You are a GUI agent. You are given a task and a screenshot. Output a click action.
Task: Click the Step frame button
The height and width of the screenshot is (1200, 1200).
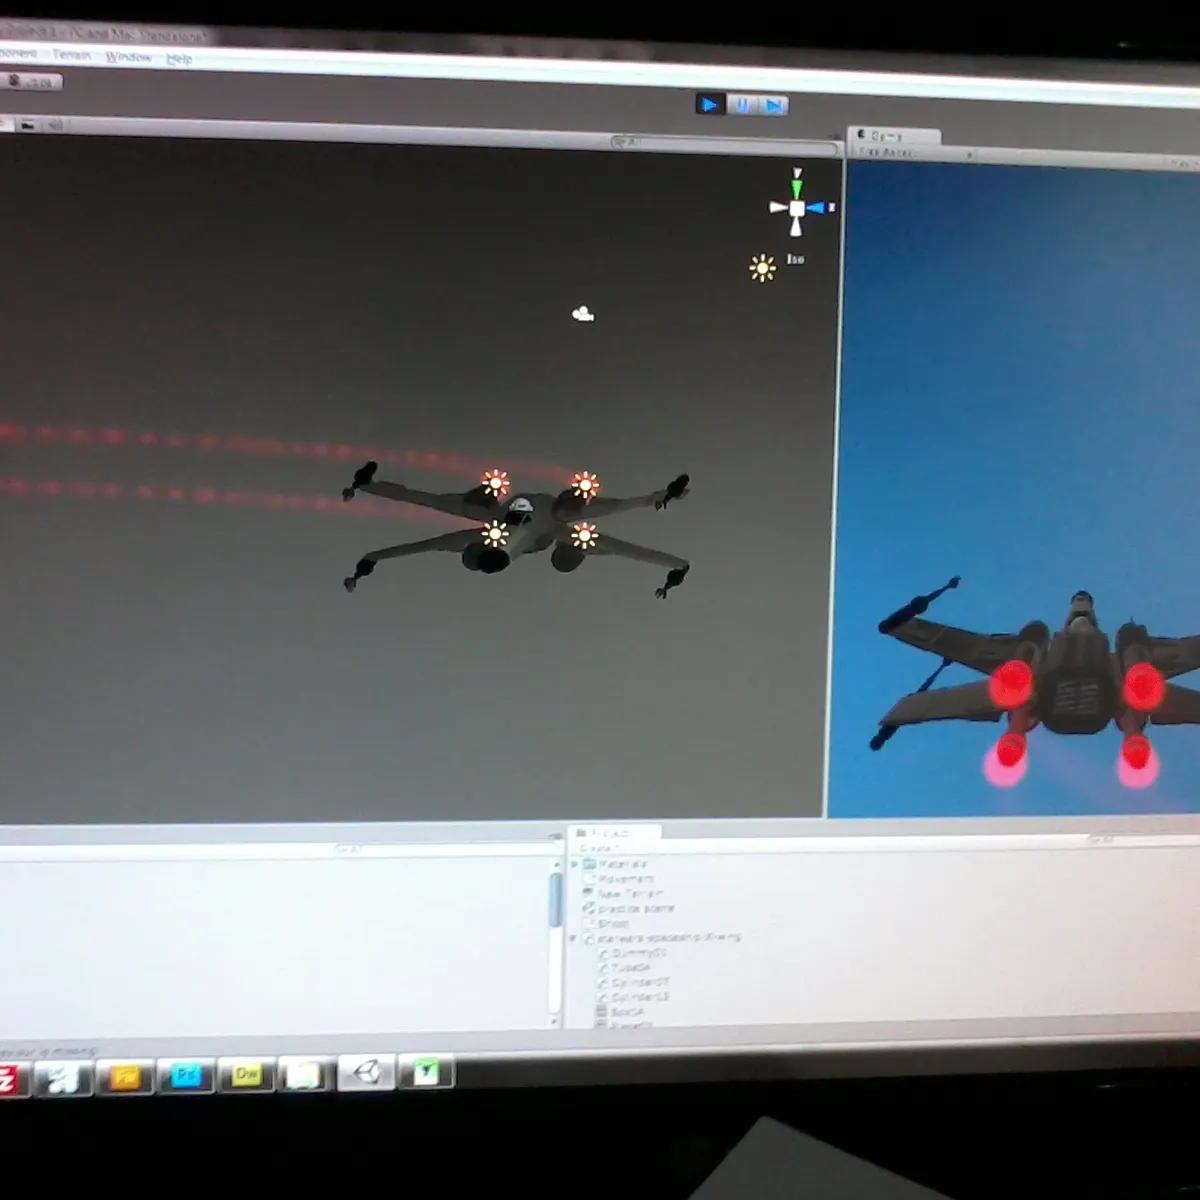[x=773, y=106]
